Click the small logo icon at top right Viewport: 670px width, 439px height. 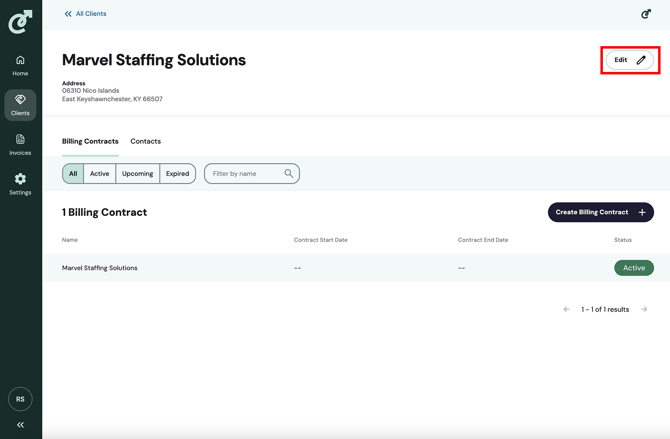[646, 14]
